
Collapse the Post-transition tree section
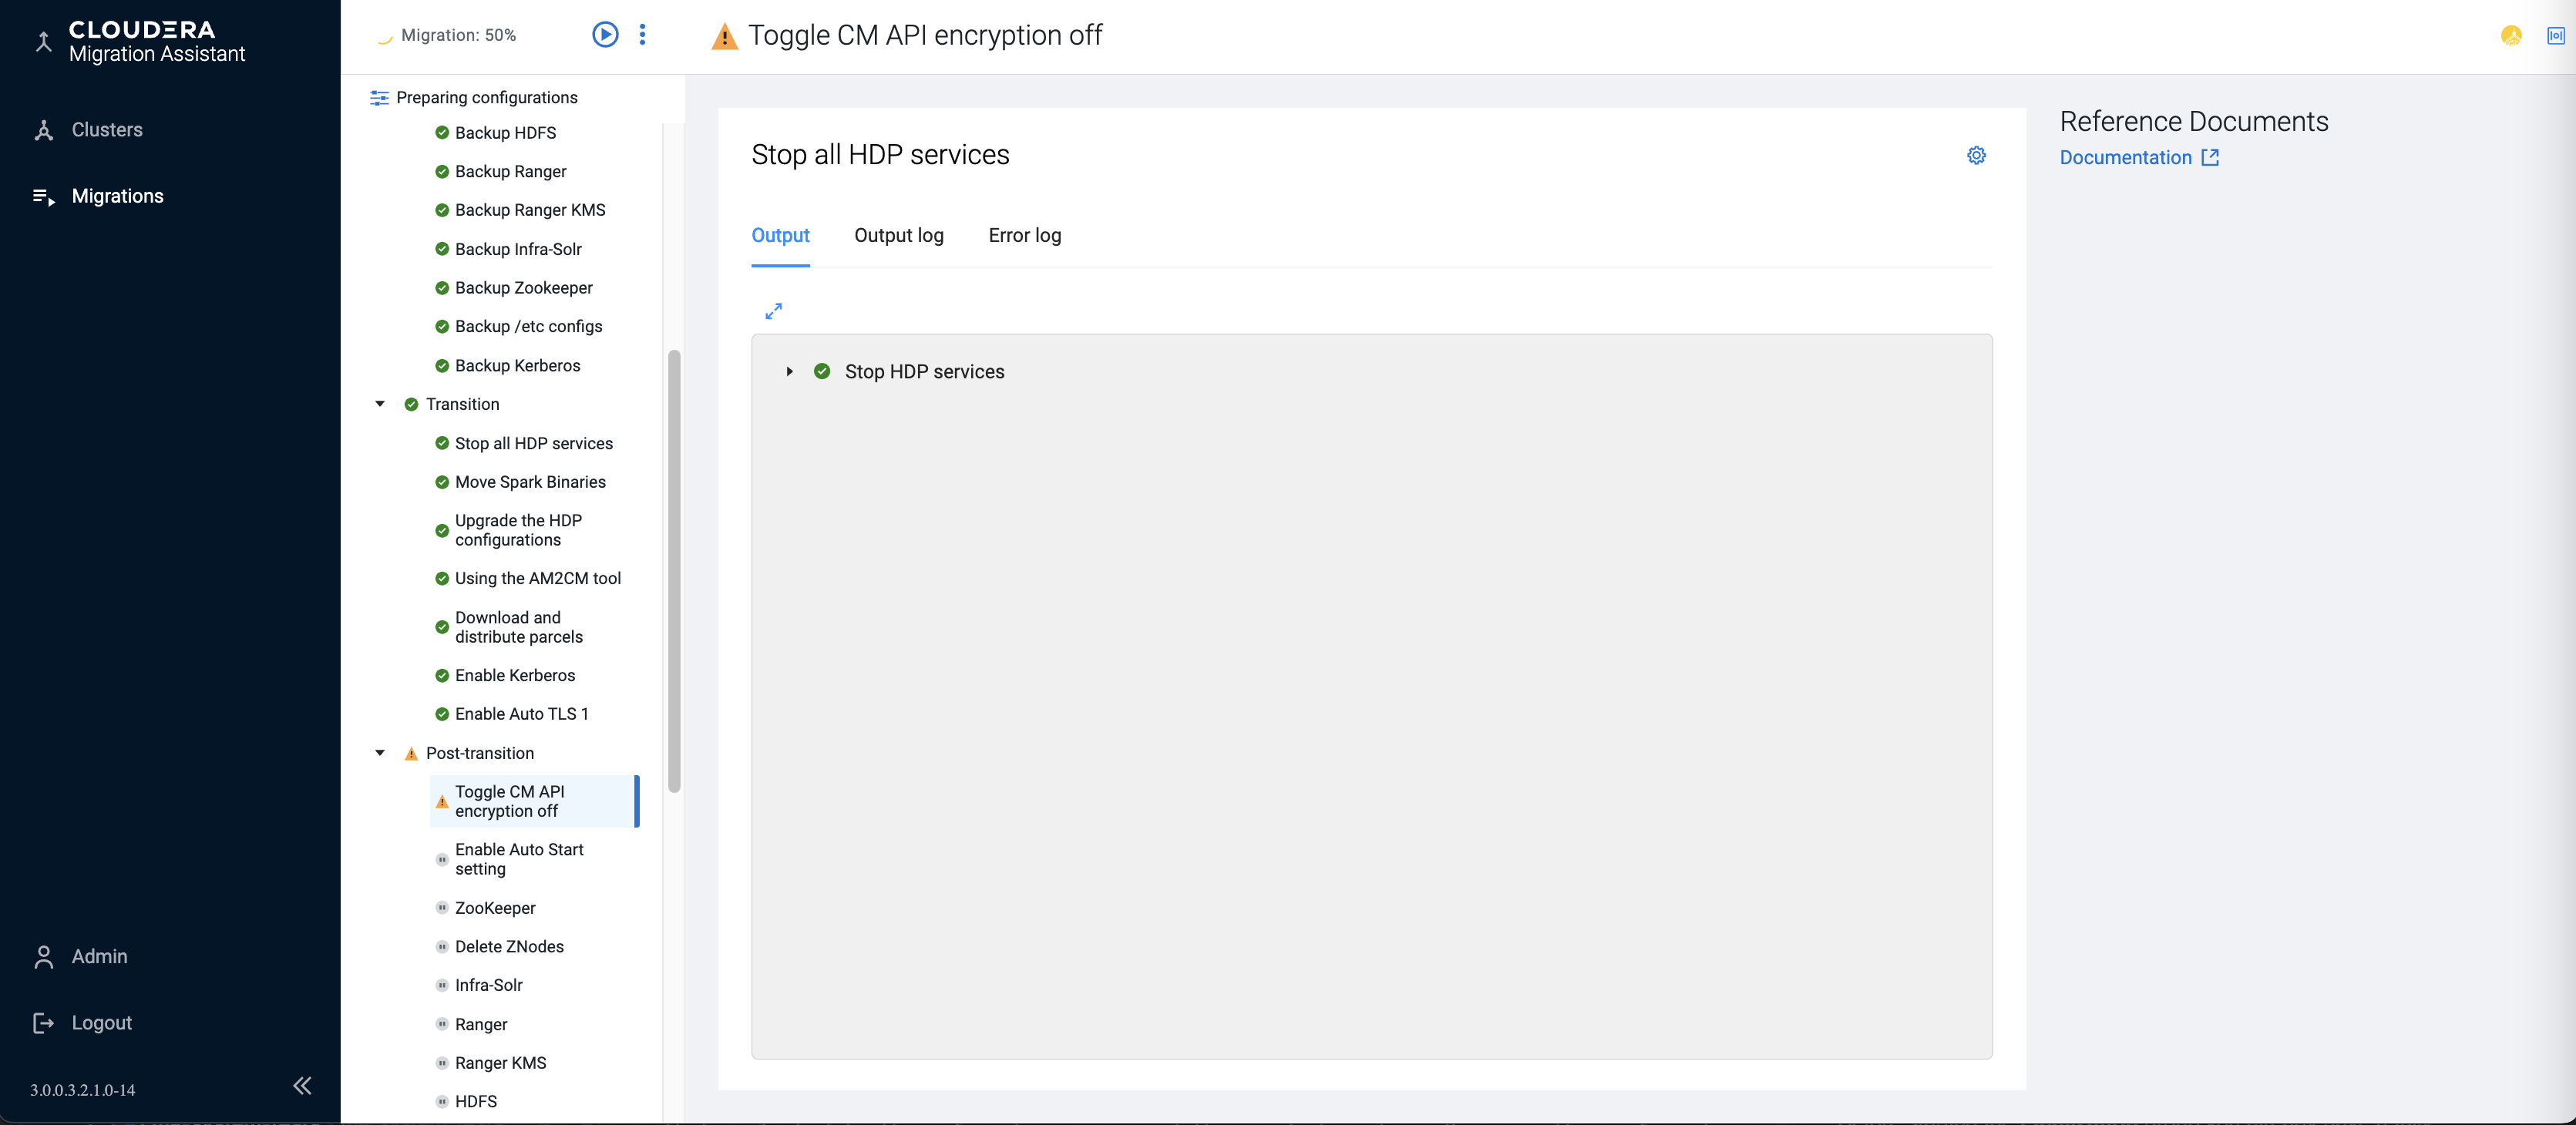click(x=380, y=753)
